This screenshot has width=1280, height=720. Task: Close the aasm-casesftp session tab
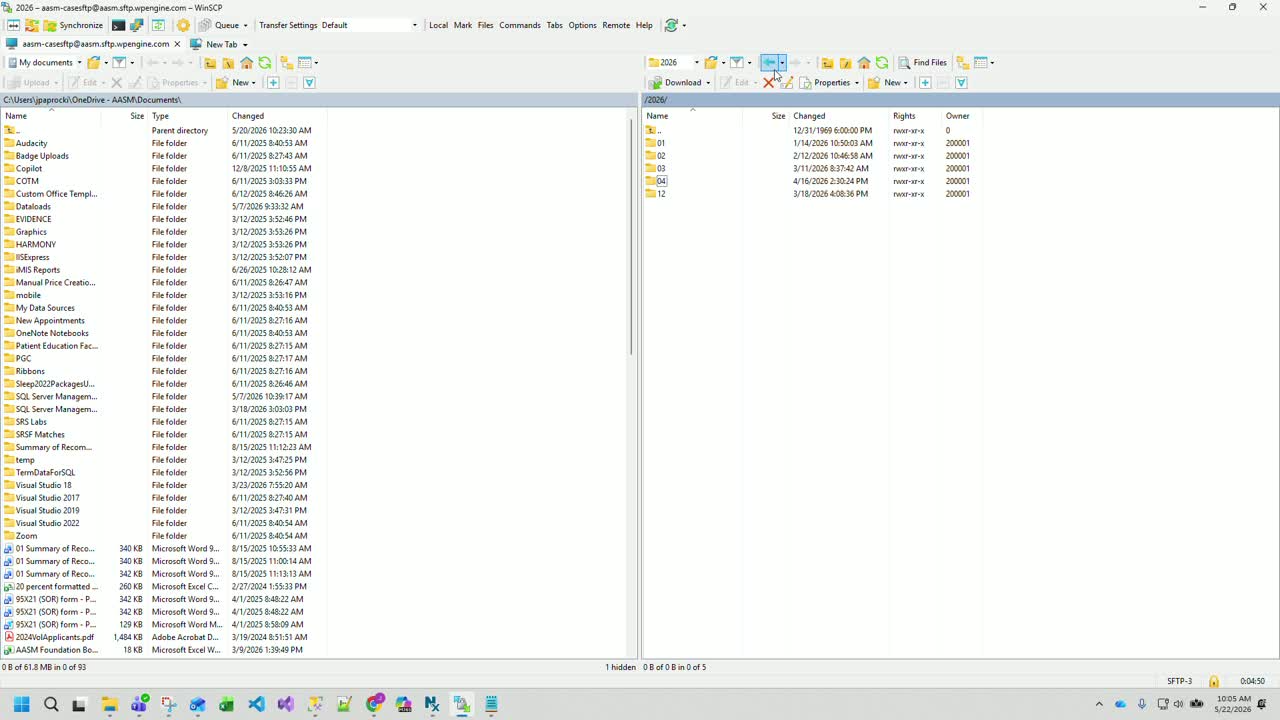click(x=177, y=44)
